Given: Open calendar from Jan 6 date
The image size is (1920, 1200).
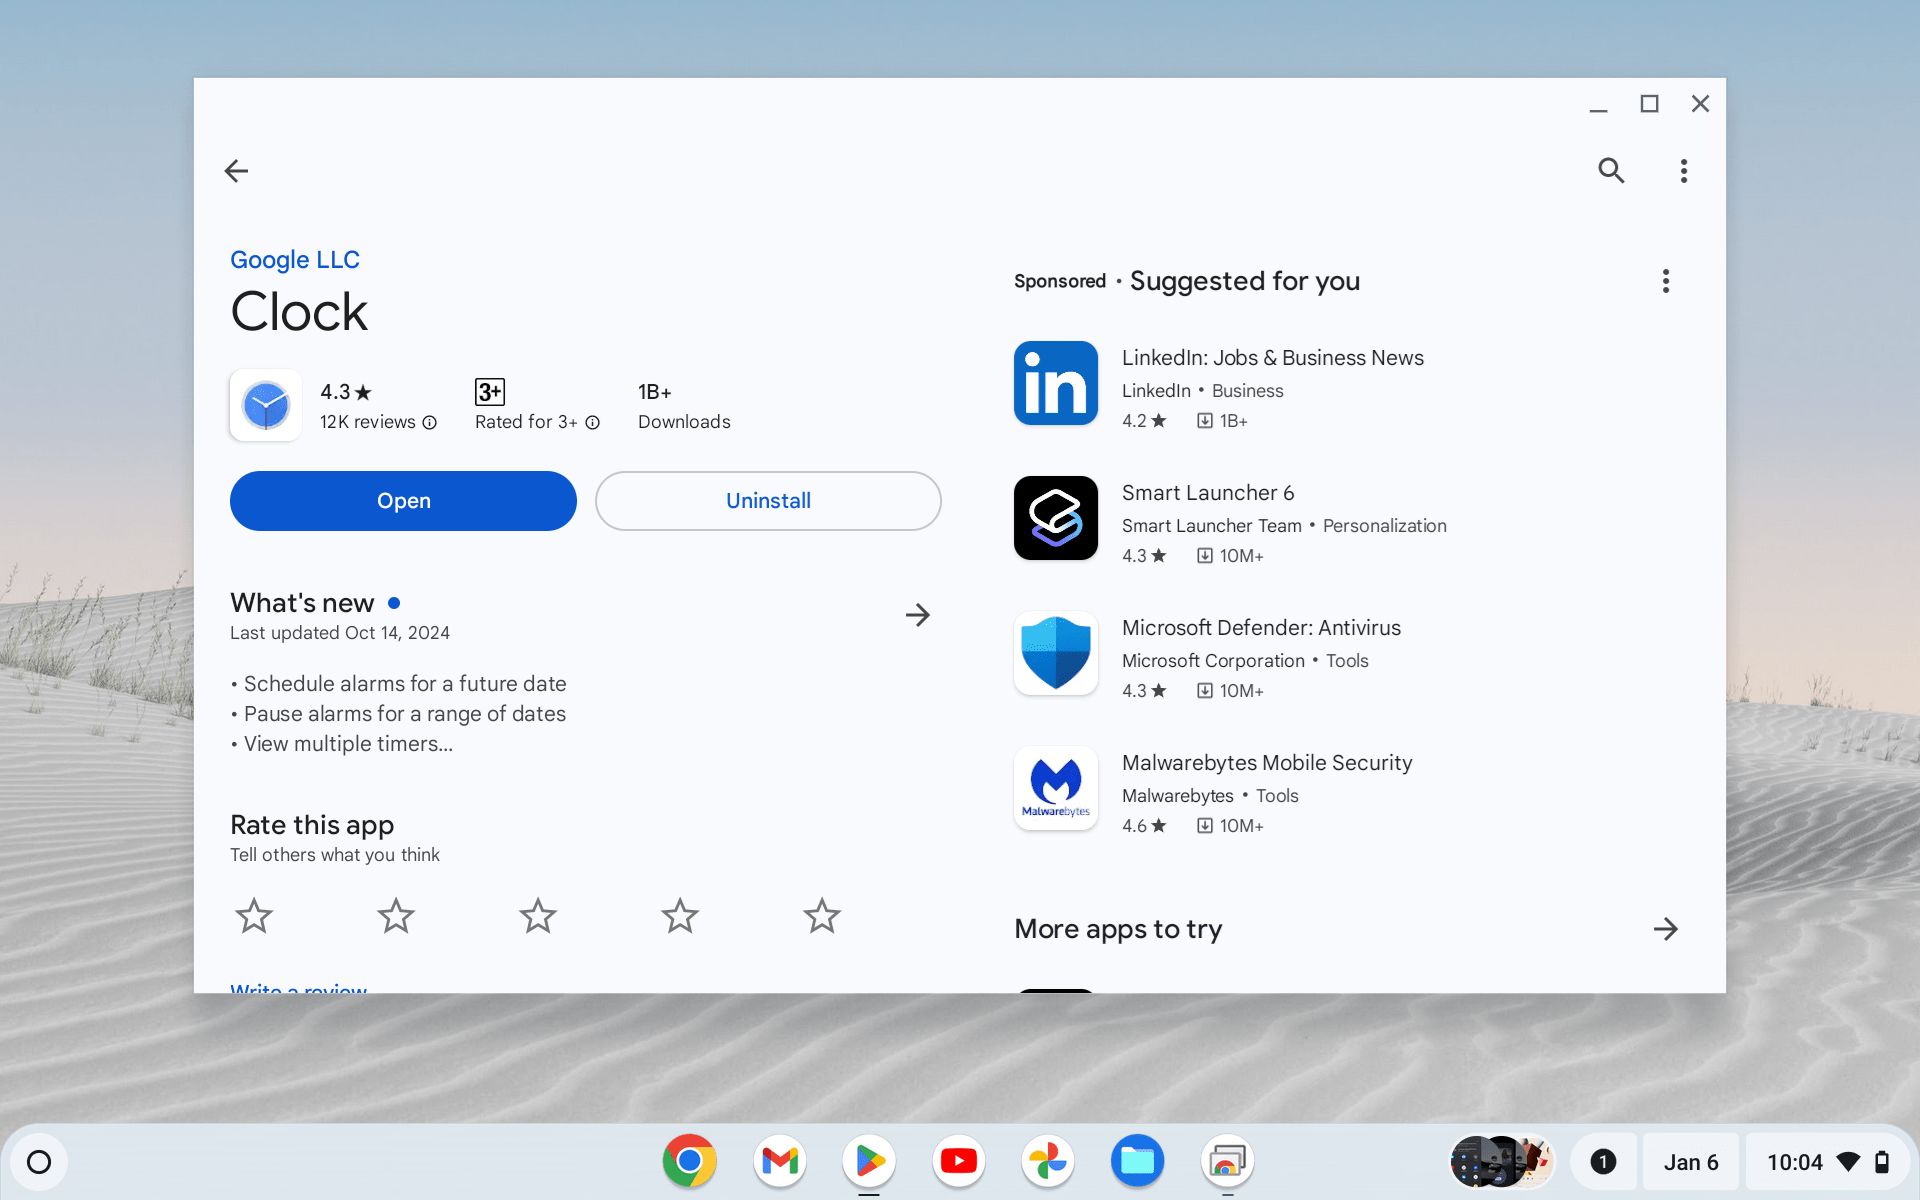Looking at the screenshot, I should (1691, 1162).
